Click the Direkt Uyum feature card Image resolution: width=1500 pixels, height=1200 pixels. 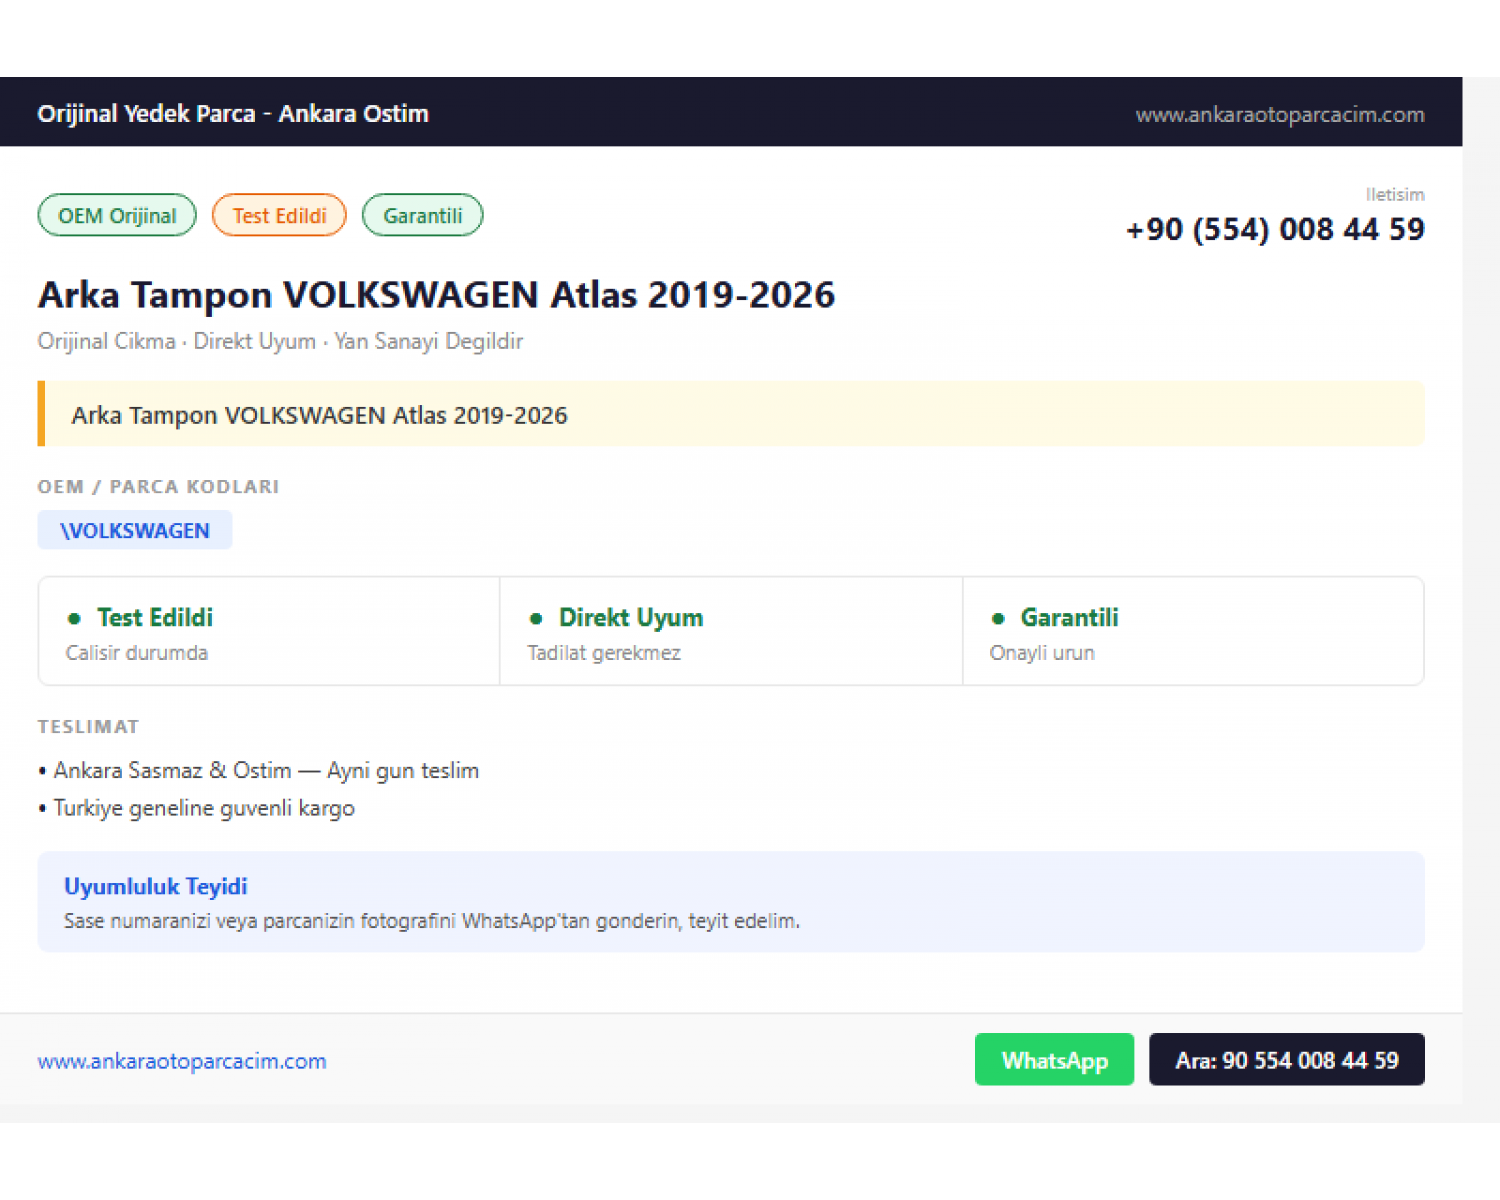coord(731,631)
